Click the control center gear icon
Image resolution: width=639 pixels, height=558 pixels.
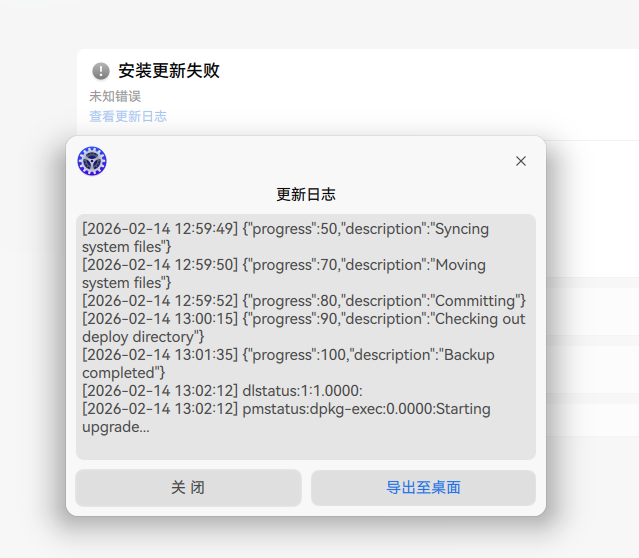(92, 161)
